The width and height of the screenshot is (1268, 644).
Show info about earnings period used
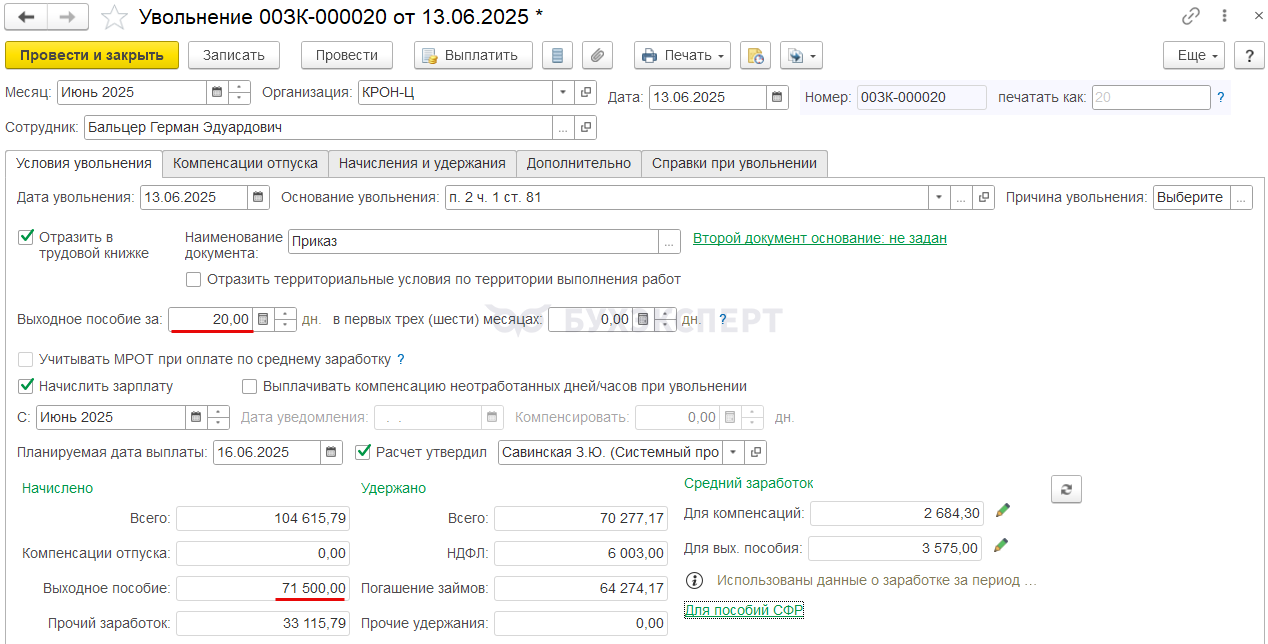point(694,580)
